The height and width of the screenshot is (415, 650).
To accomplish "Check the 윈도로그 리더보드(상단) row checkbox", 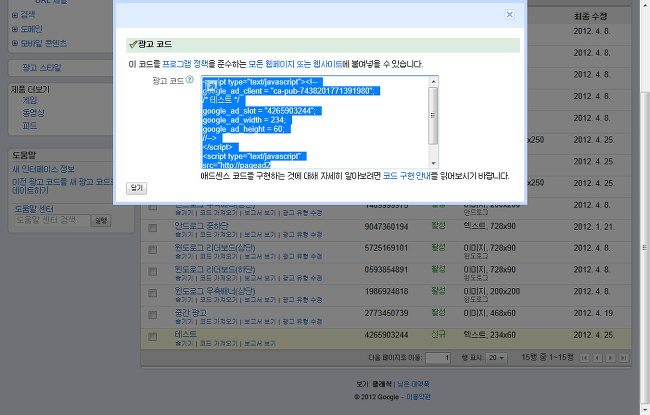I will click(153, 250).
